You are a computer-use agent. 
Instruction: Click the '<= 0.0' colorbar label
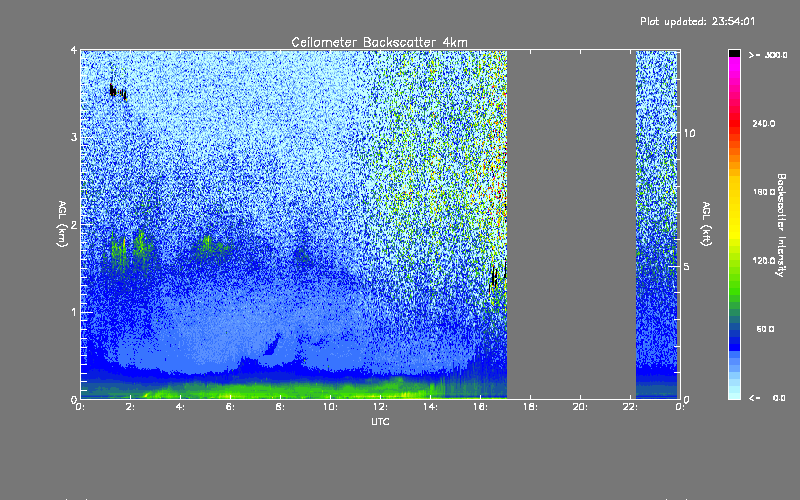(x=767, y=398)
